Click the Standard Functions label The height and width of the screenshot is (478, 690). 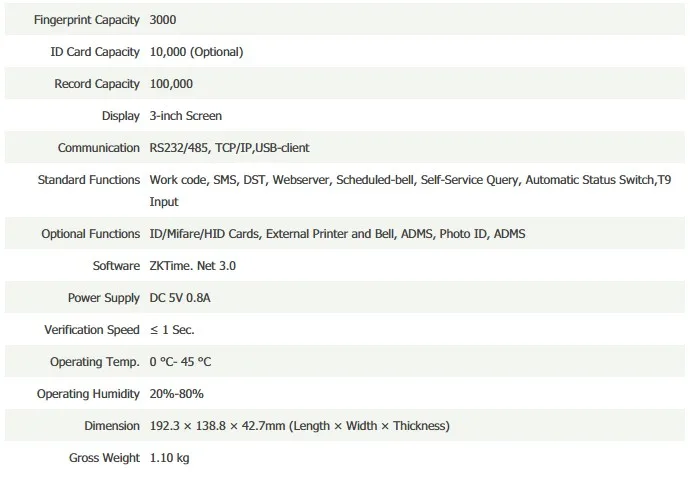pos(89,180)
